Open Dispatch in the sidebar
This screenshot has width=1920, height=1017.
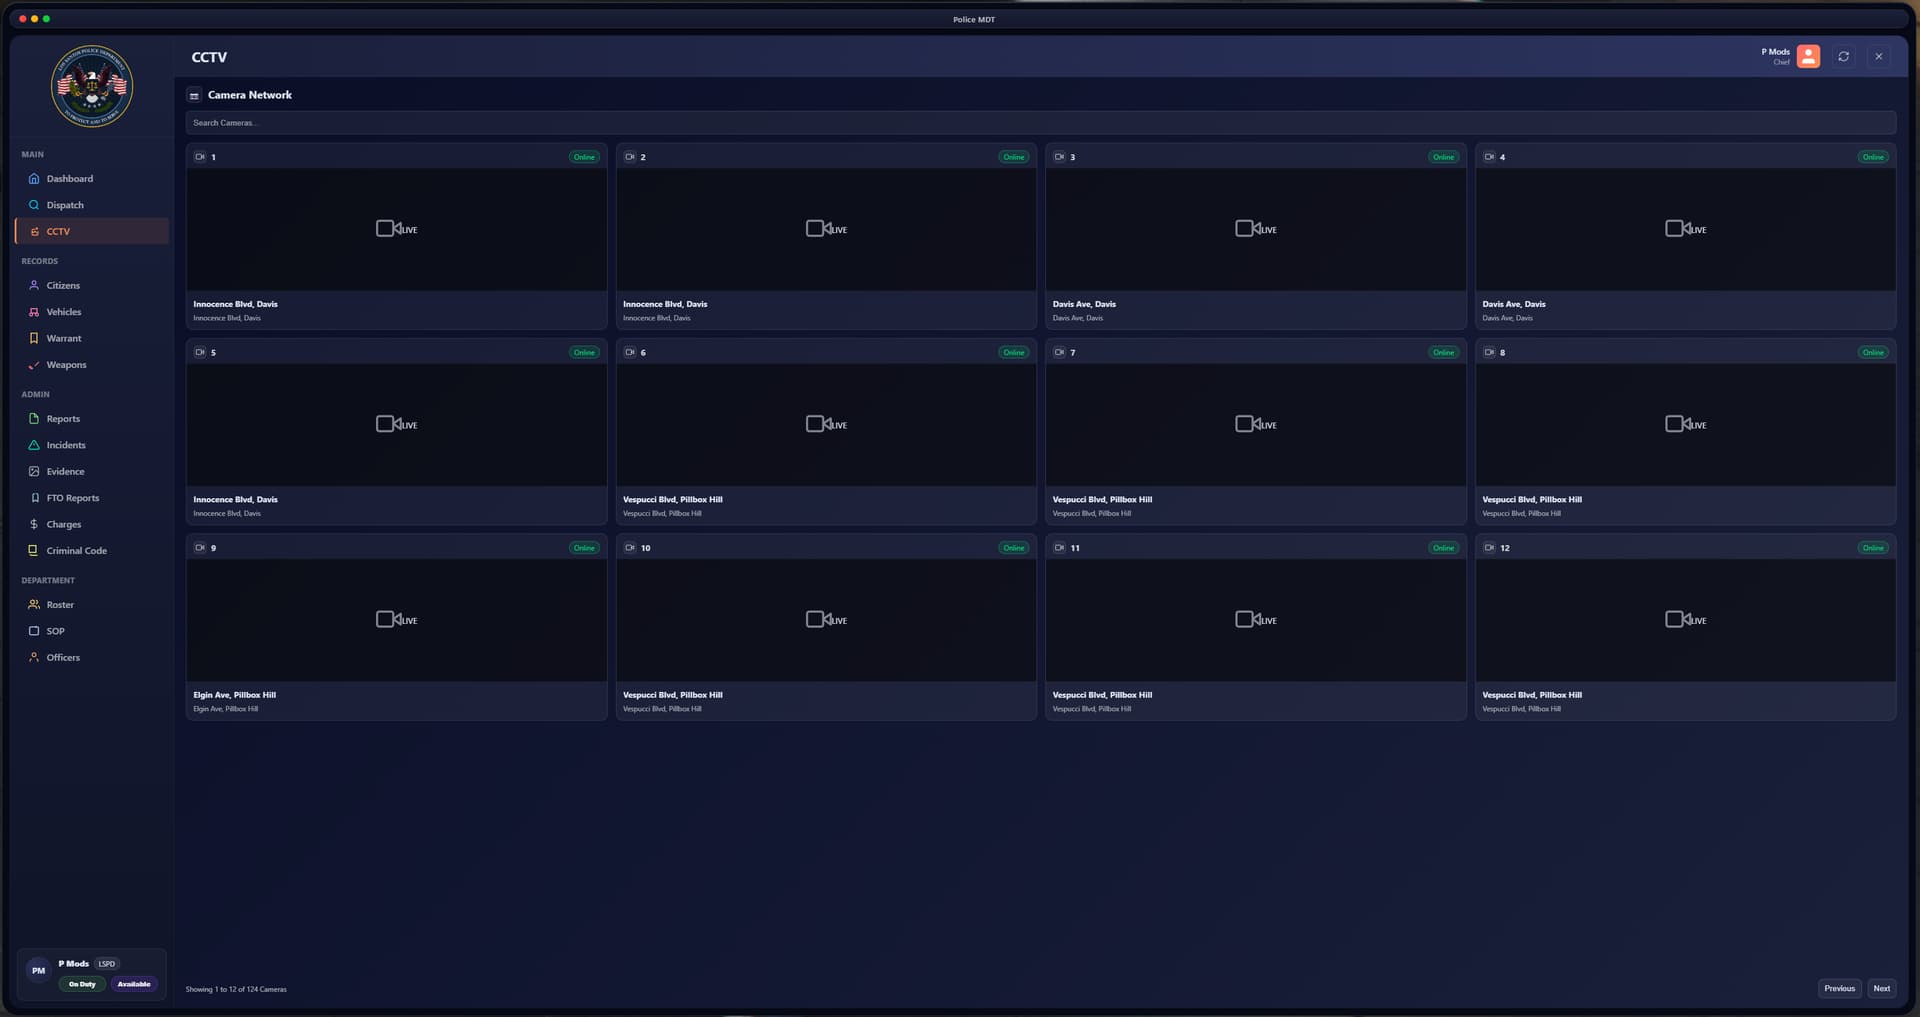(x=91, y=205)
